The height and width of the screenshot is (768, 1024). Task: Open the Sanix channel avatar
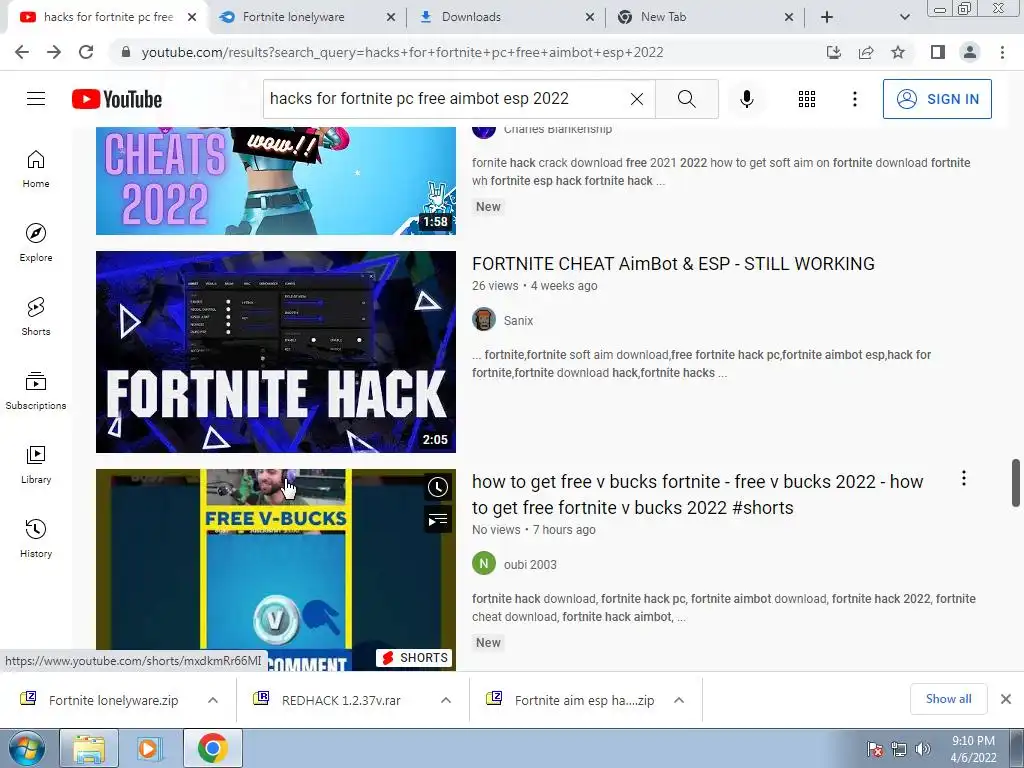484,320
